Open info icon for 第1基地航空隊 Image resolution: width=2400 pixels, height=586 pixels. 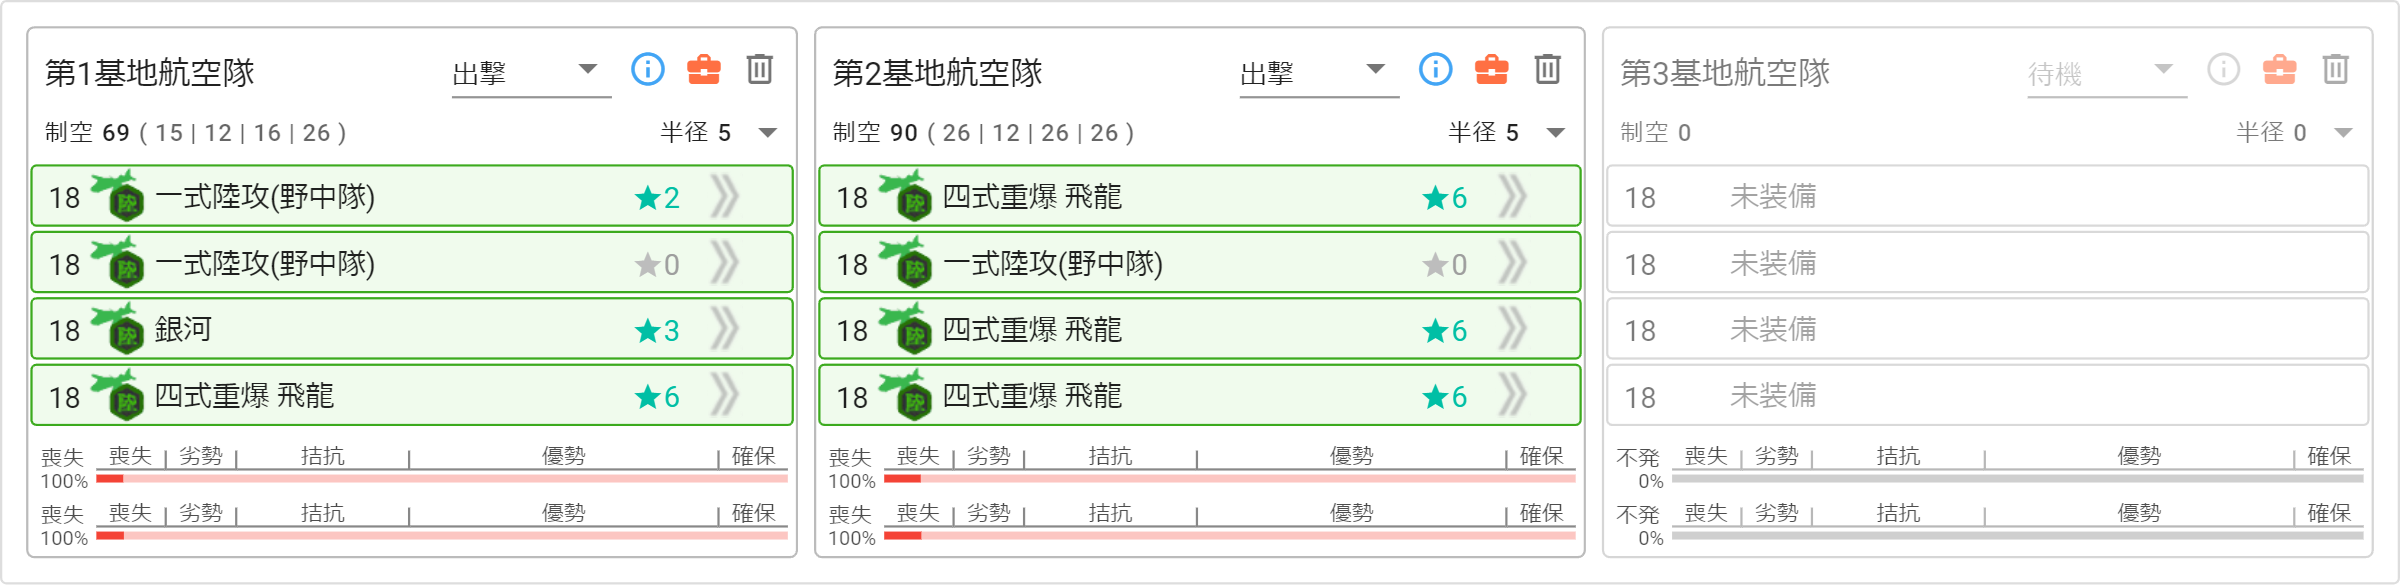pyautogui.click(x=648, y=69)
